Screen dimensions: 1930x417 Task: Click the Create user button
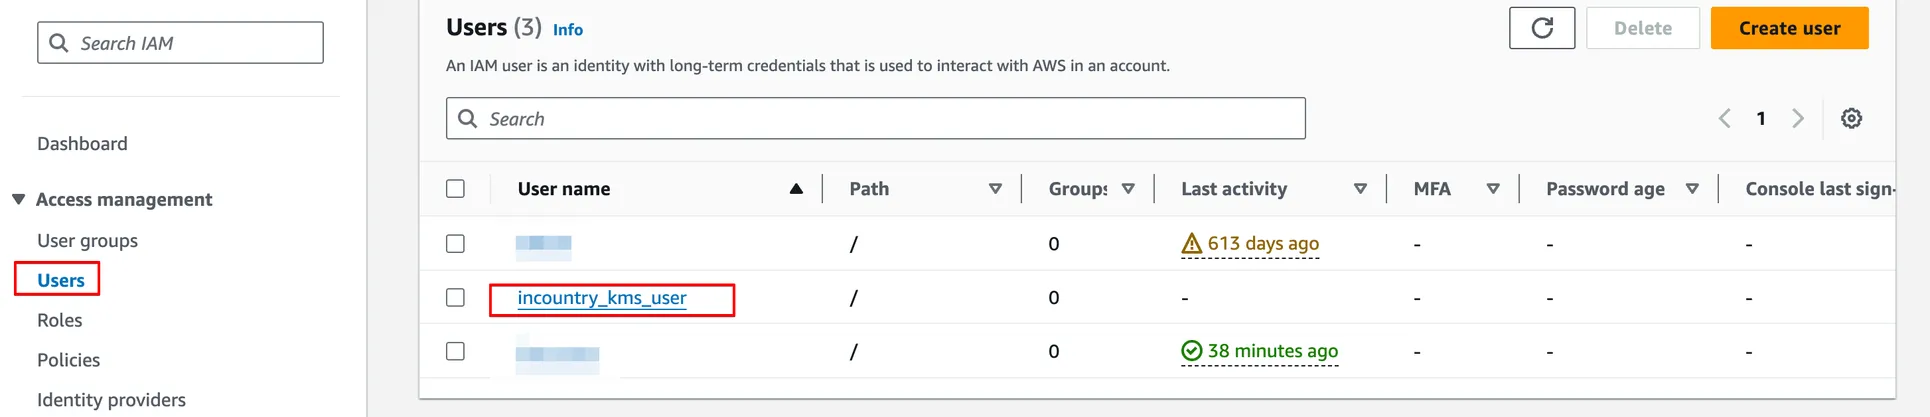(1789, 28)
